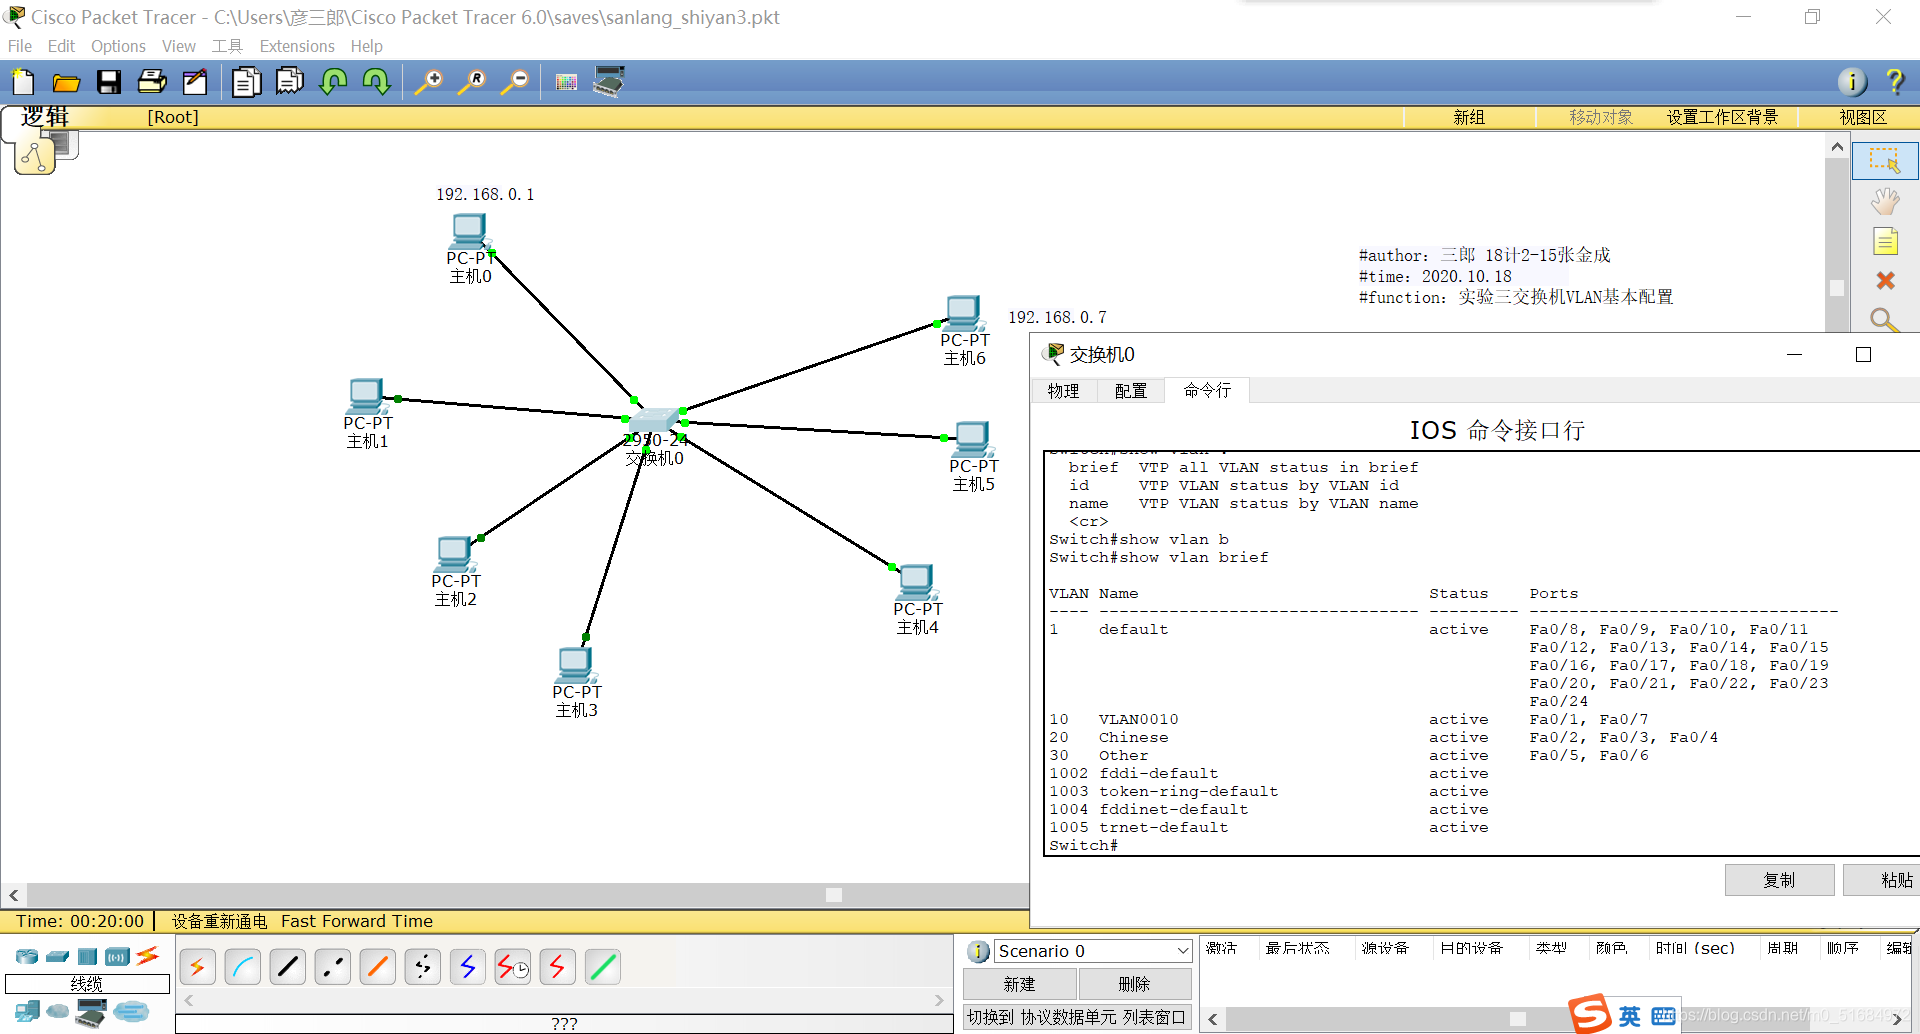Image resolution: width=1920 pixels, height=1034 pixels.
Task: Pick the green octal cable
Action: pos(603,967)
